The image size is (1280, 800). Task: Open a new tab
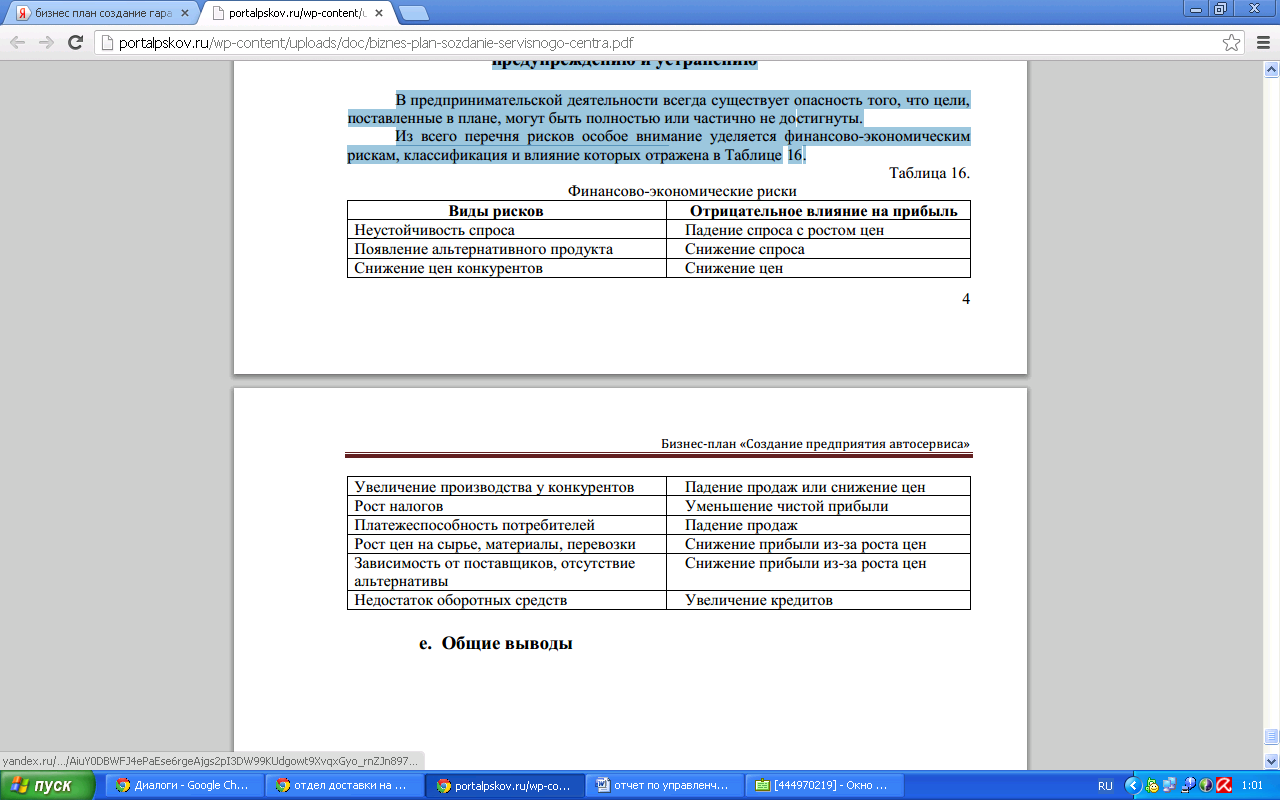413,13
